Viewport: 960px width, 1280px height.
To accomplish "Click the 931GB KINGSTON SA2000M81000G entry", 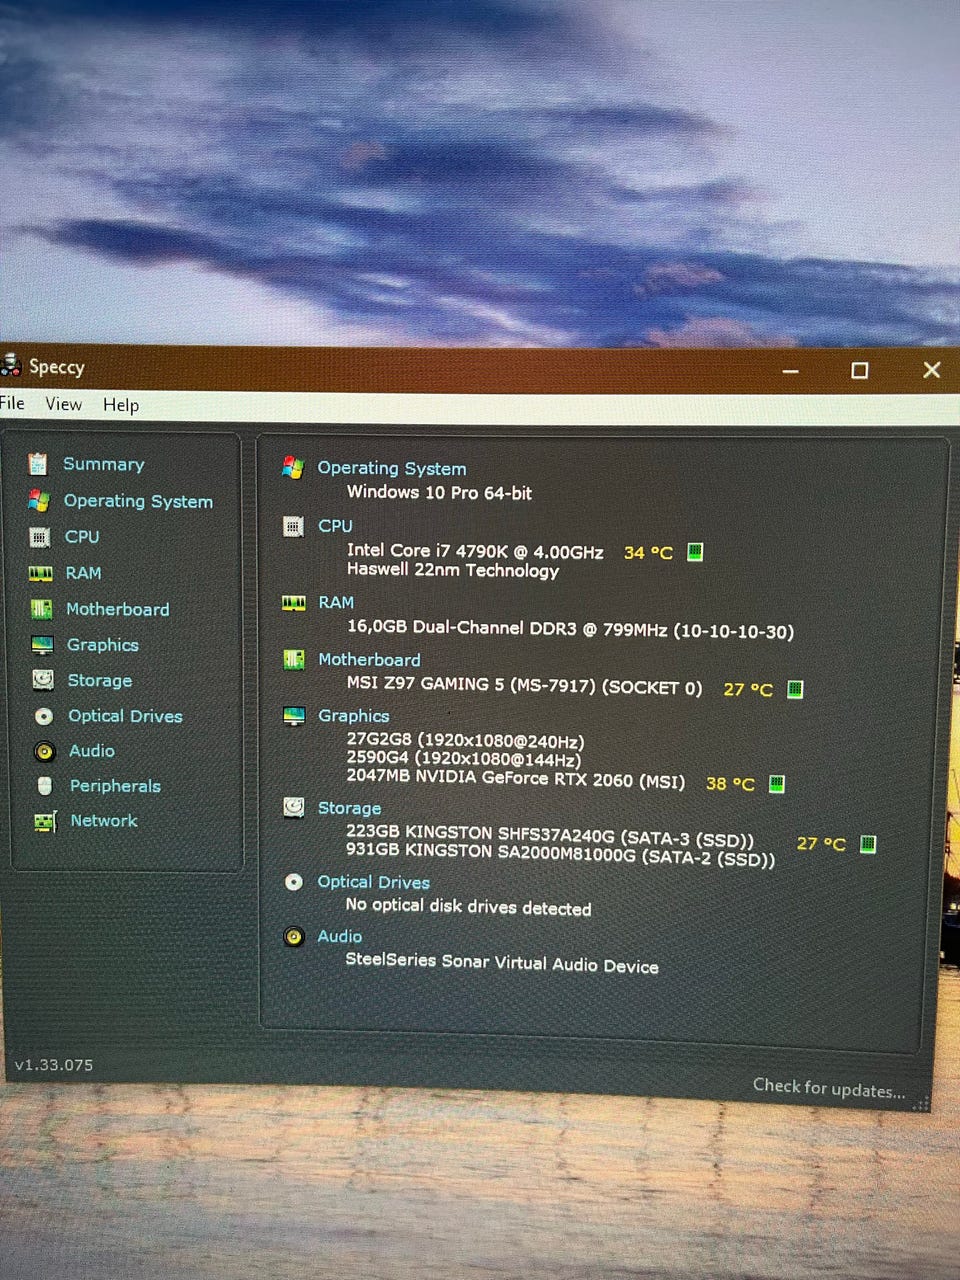I will point(560,854).
